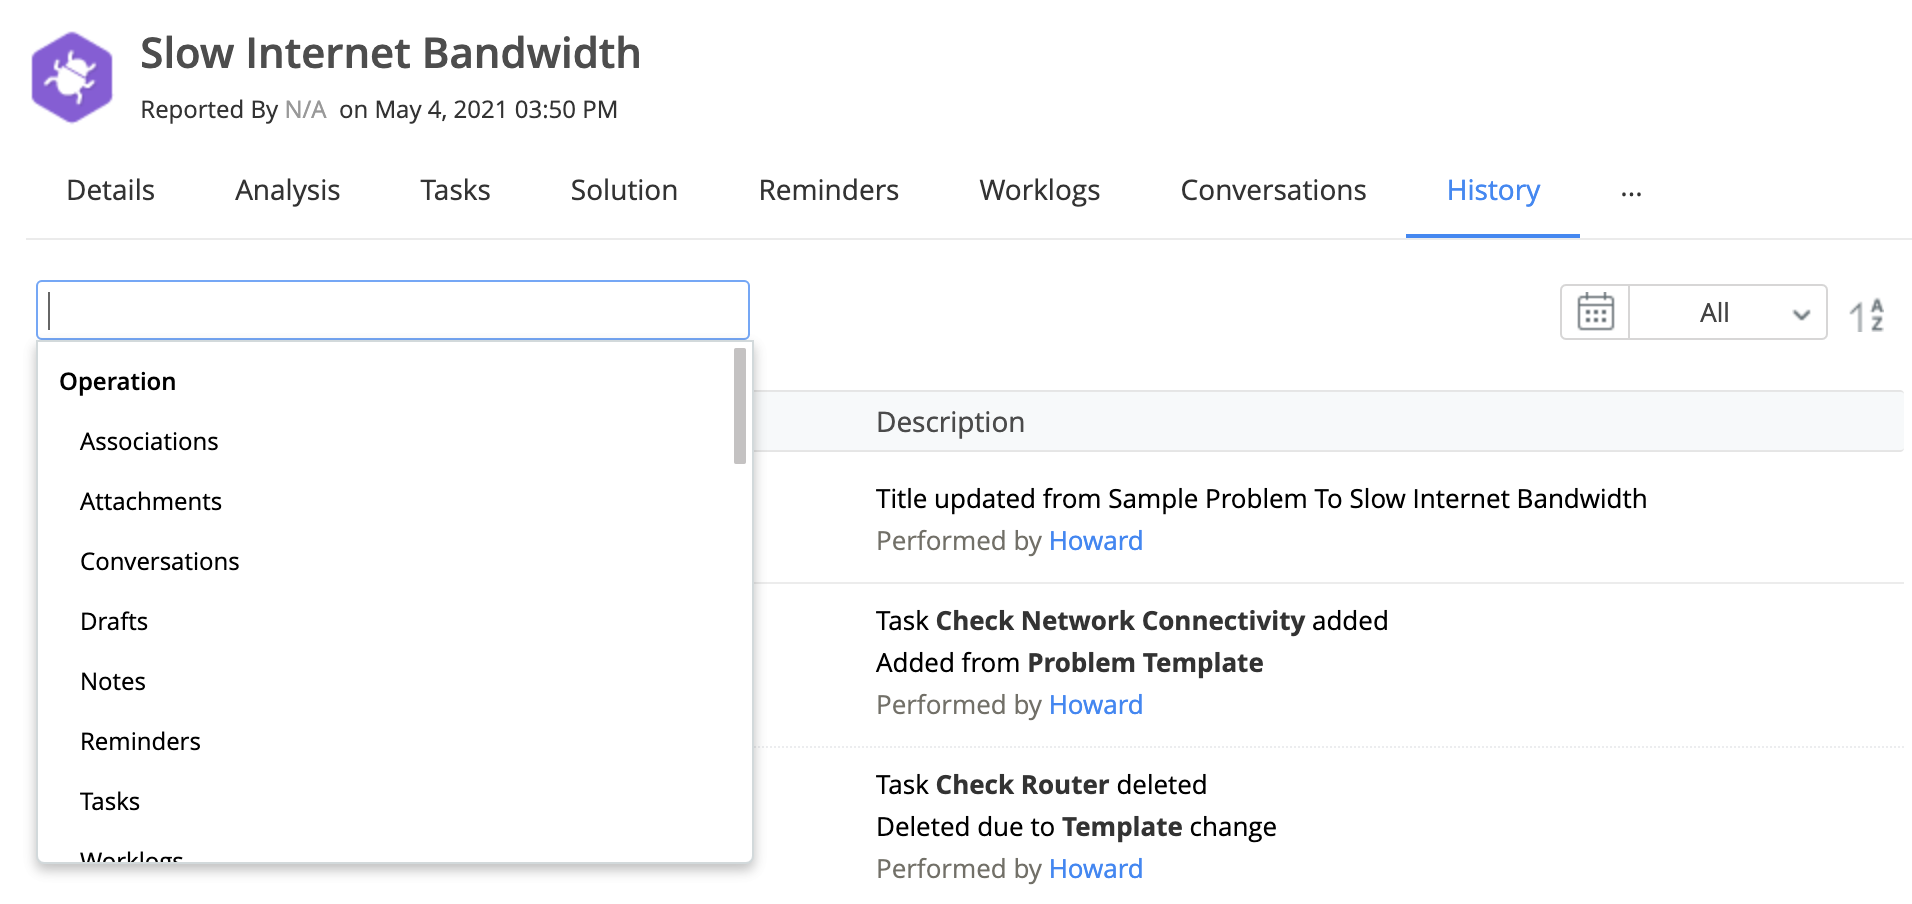The height and width of the screenshot is (904, 1912).
Task: Select the Drafts operation option
Action: click(x=114, y=621)
